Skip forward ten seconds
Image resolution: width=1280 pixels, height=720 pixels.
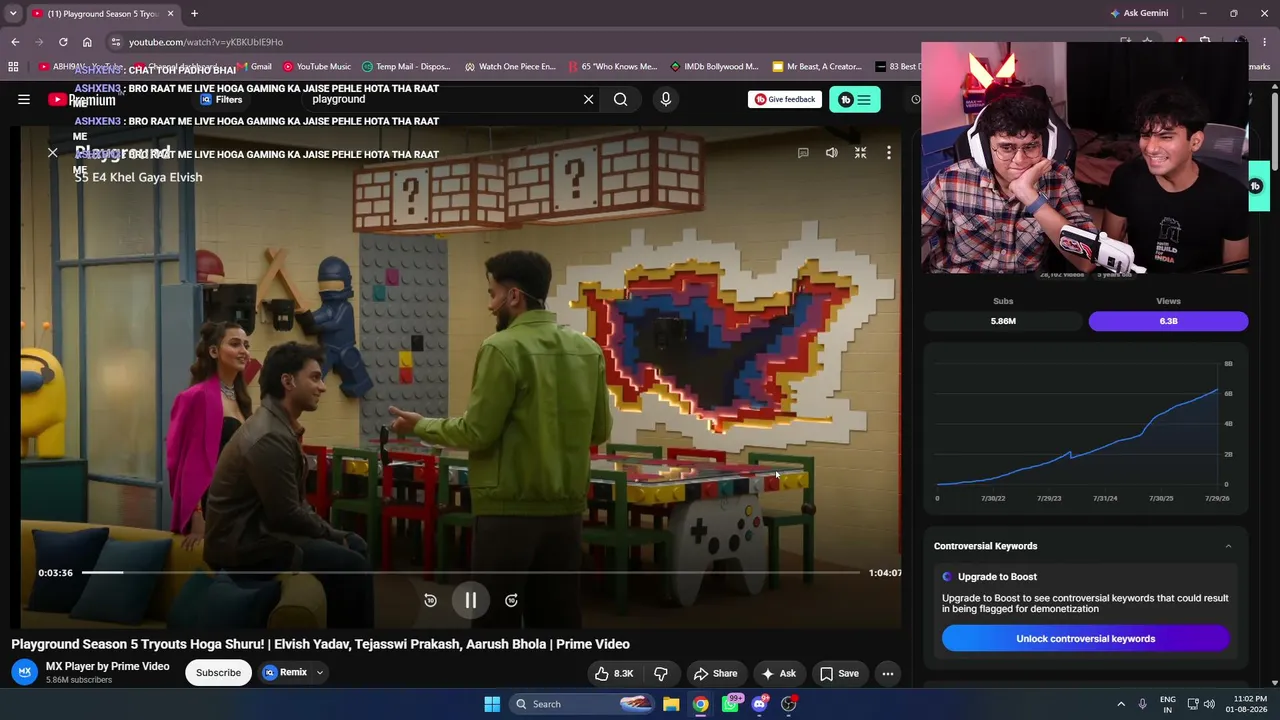tap(511, 600)
